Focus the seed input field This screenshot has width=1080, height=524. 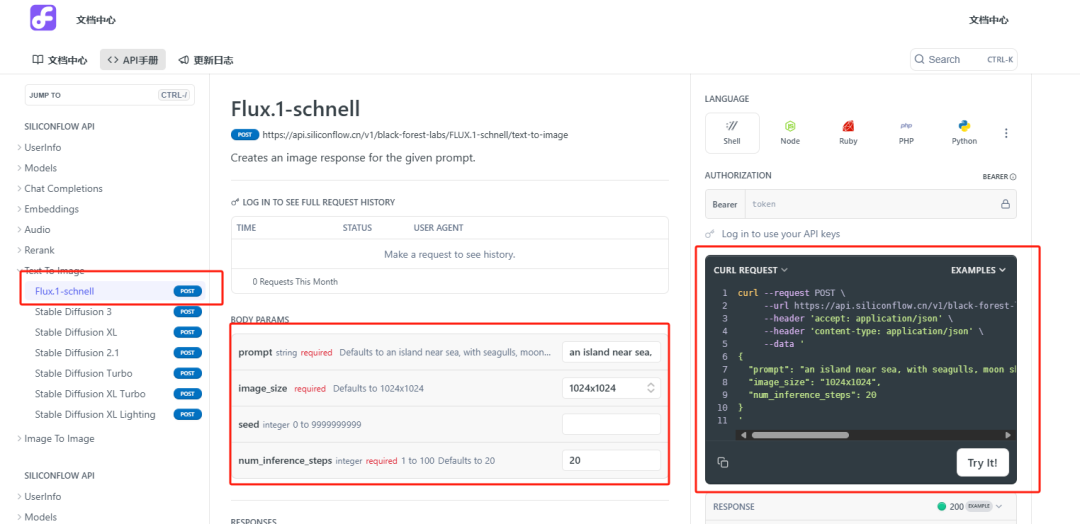[611, 424]
